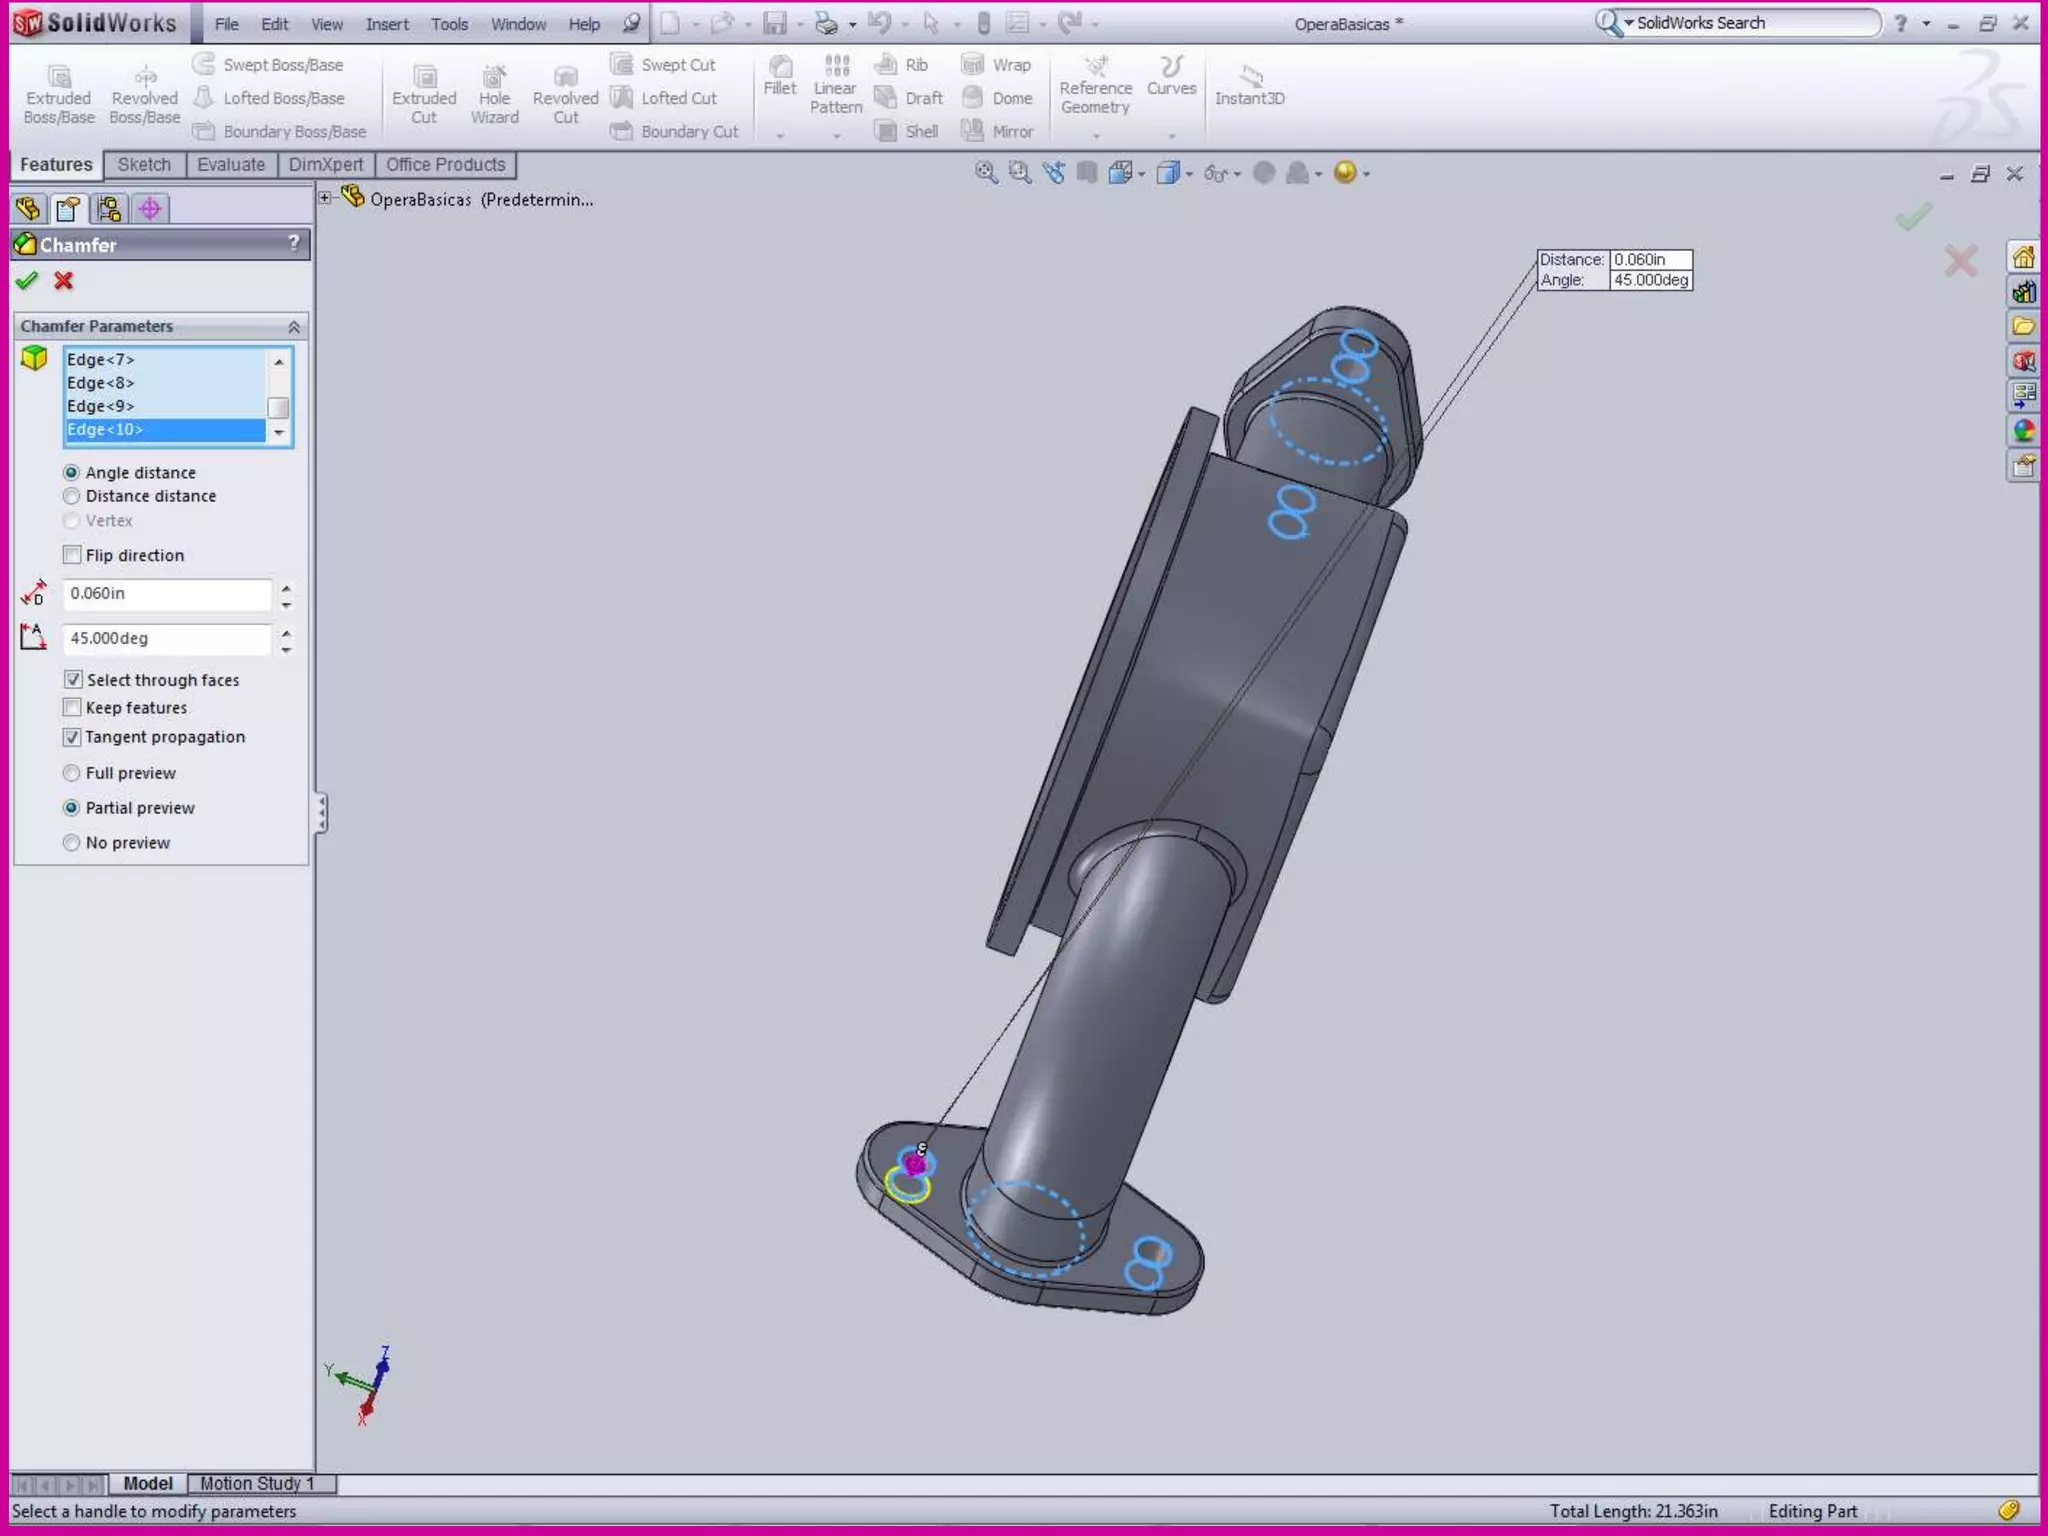Screen dimensions: 2048x1536
Task: Open the Motion Study 1 tab
Action: 257,1484
